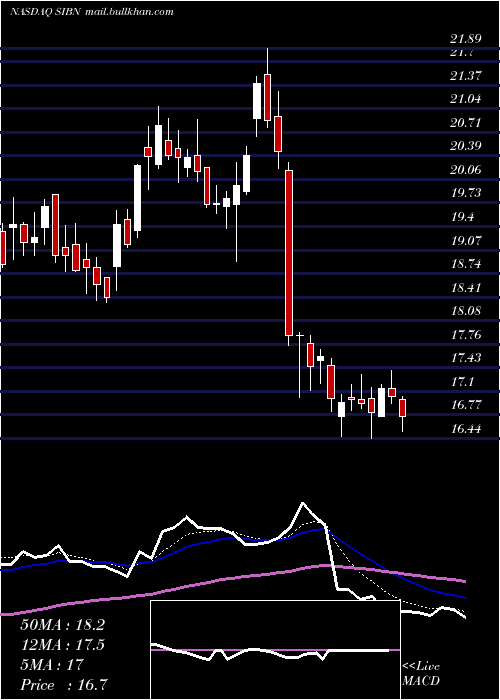Click the MACD inset chart panel
Viewport: 500px width, 700px height.
pos(275,650)
